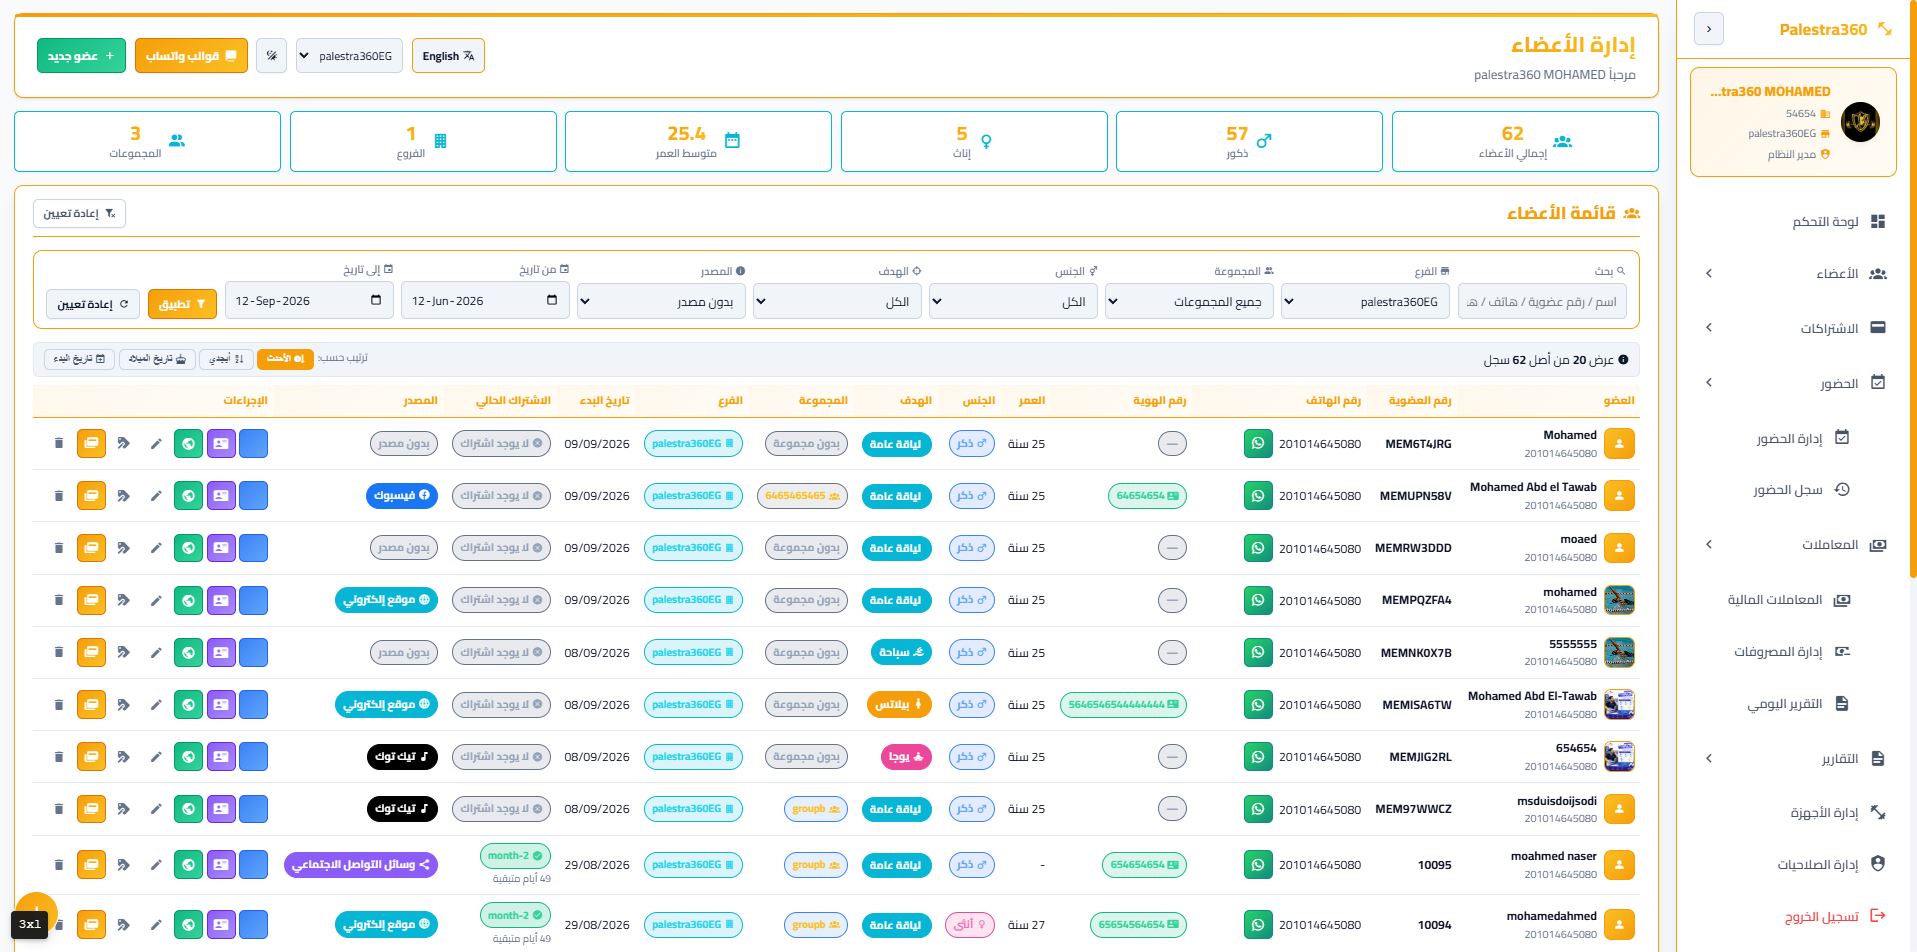Click blue square action in msduisdoijsodi row
Screen dimensions: 1917x952
(x=254, y=809)
